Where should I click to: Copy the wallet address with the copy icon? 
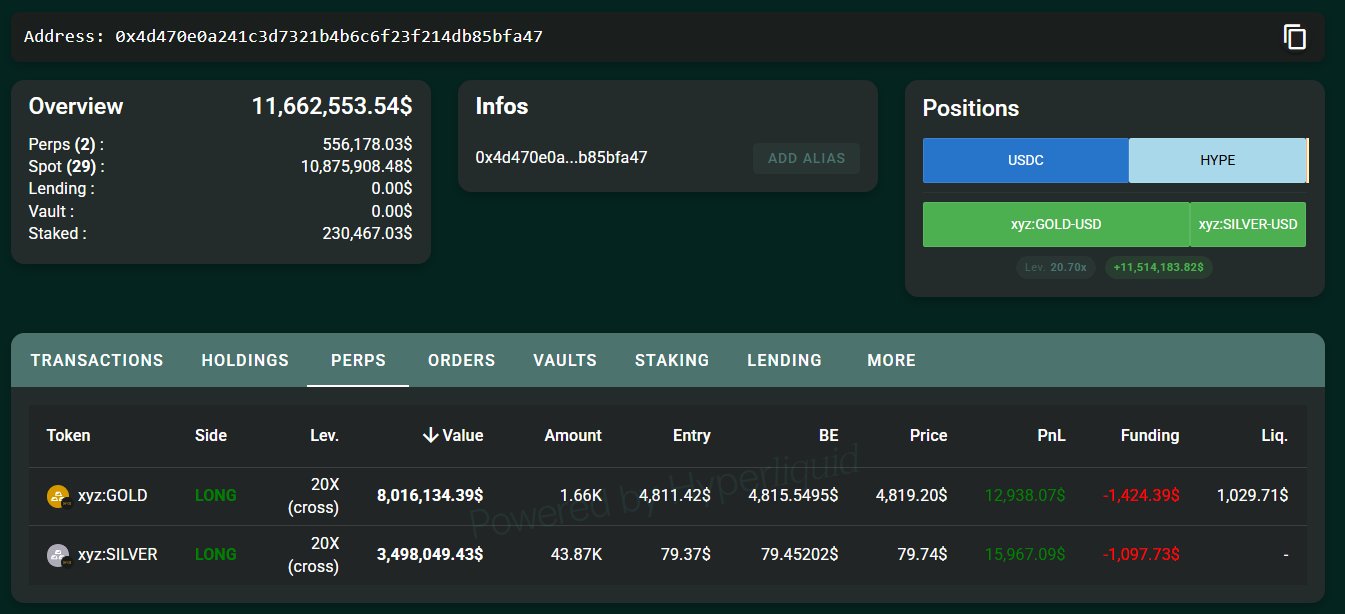(1295, 37)
